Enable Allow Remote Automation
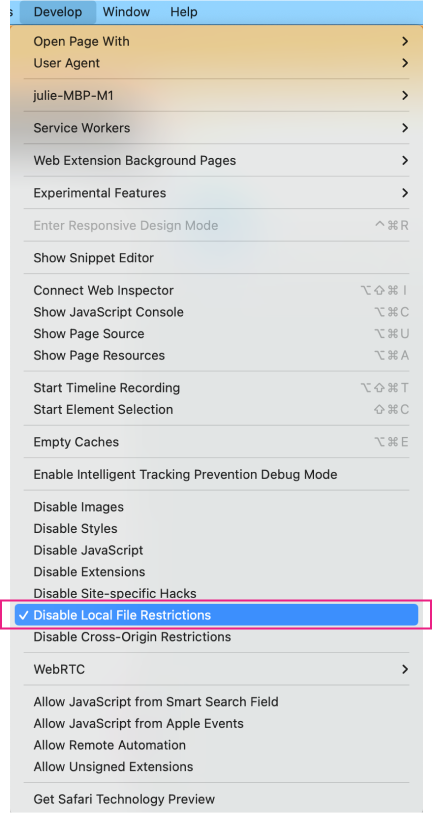This screenshot has width=432, height=813. pyautogui.click(x=216, y=745)
